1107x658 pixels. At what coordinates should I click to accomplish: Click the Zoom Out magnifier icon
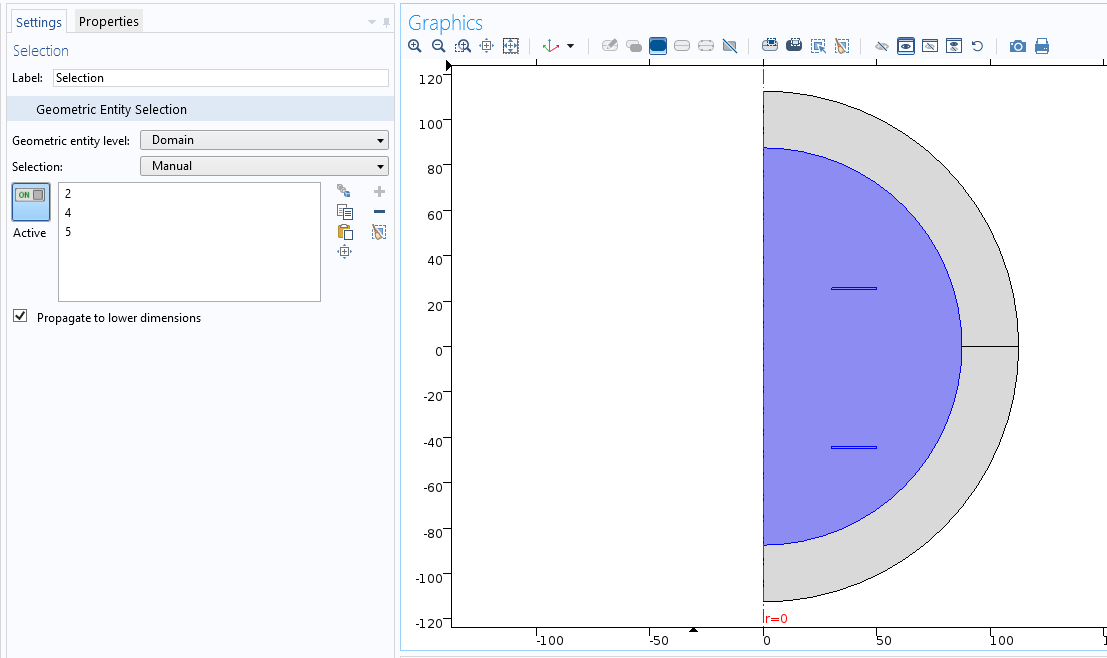(439, 46)
